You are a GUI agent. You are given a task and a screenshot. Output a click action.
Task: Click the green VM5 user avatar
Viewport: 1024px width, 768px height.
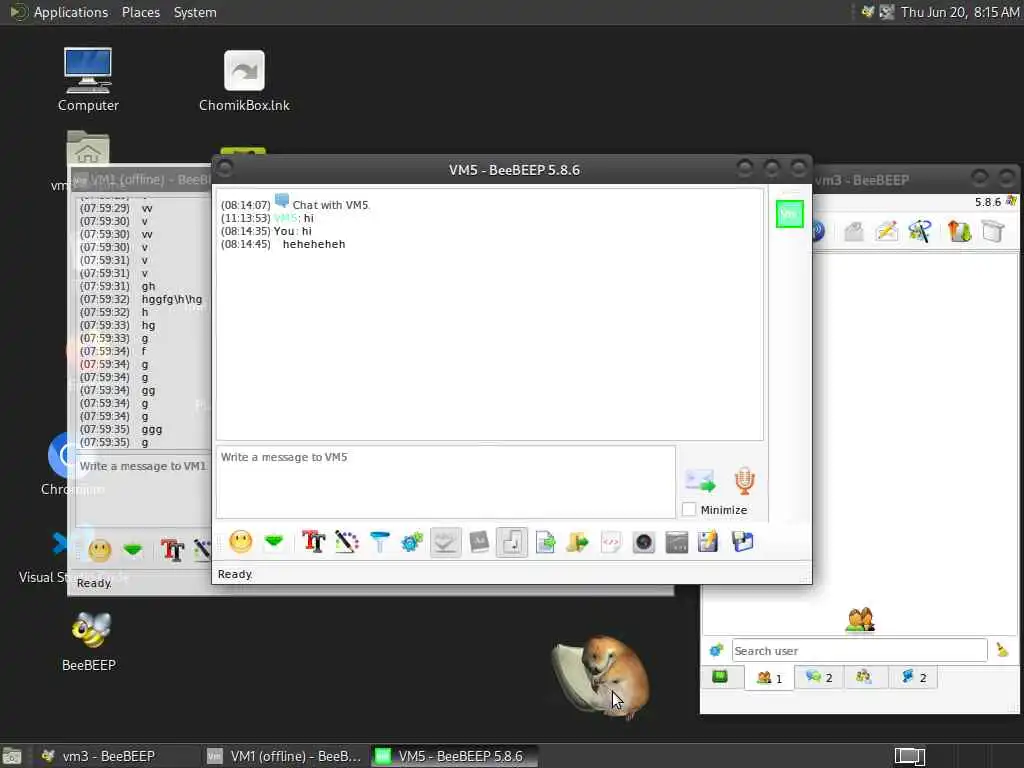(x=790, y=214)
